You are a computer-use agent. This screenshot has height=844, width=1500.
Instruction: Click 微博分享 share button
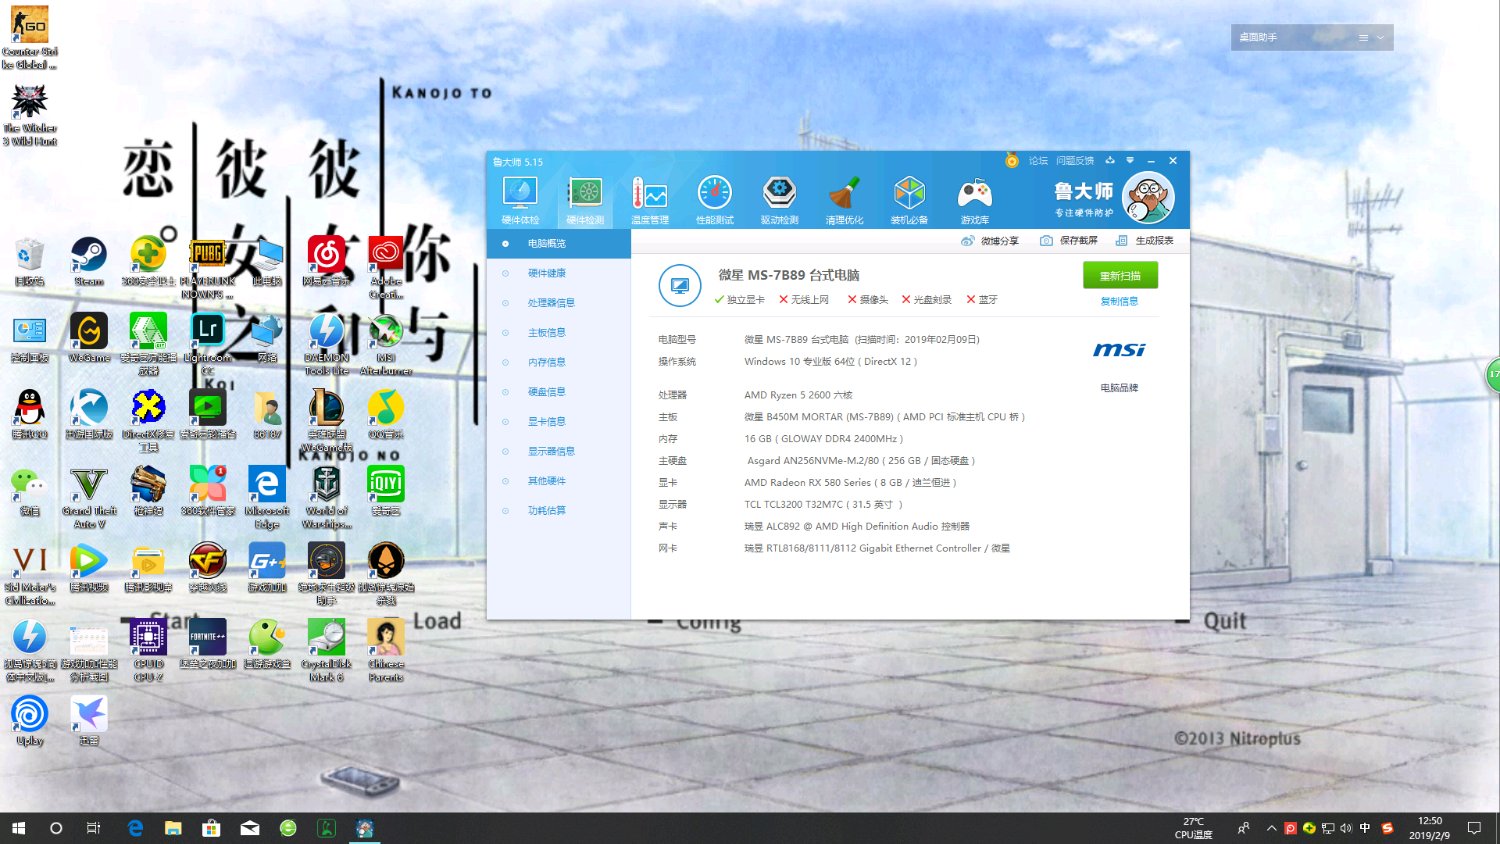(990, 241)
